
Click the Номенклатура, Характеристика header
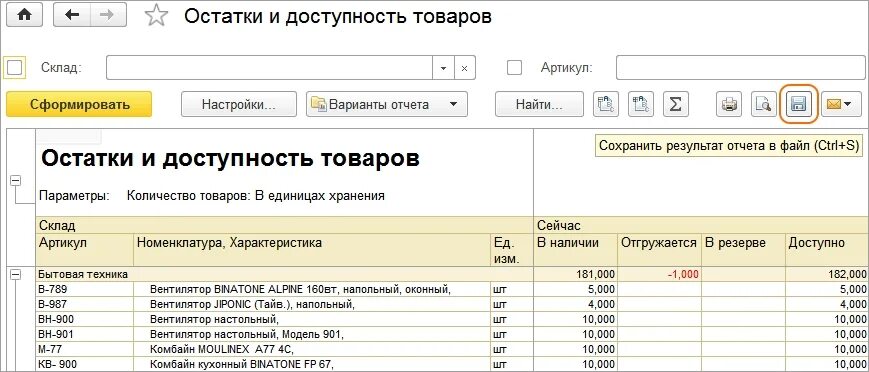312,250
